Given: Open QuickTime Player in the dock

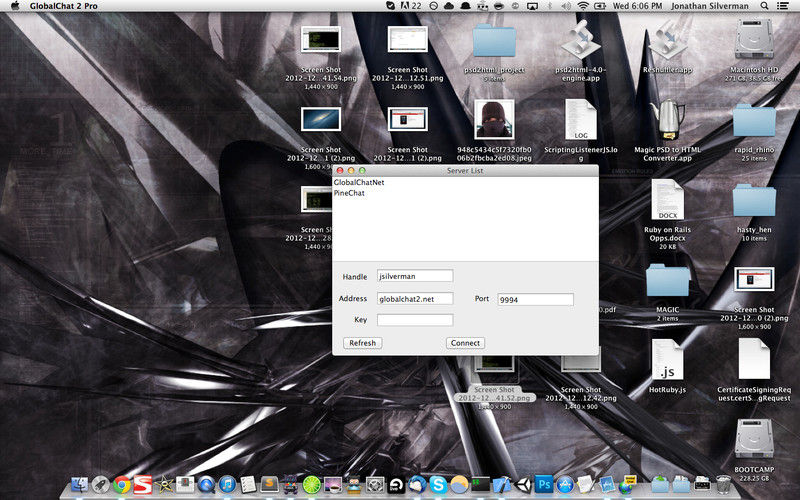Looking at the screenshot, I should 206,485.
